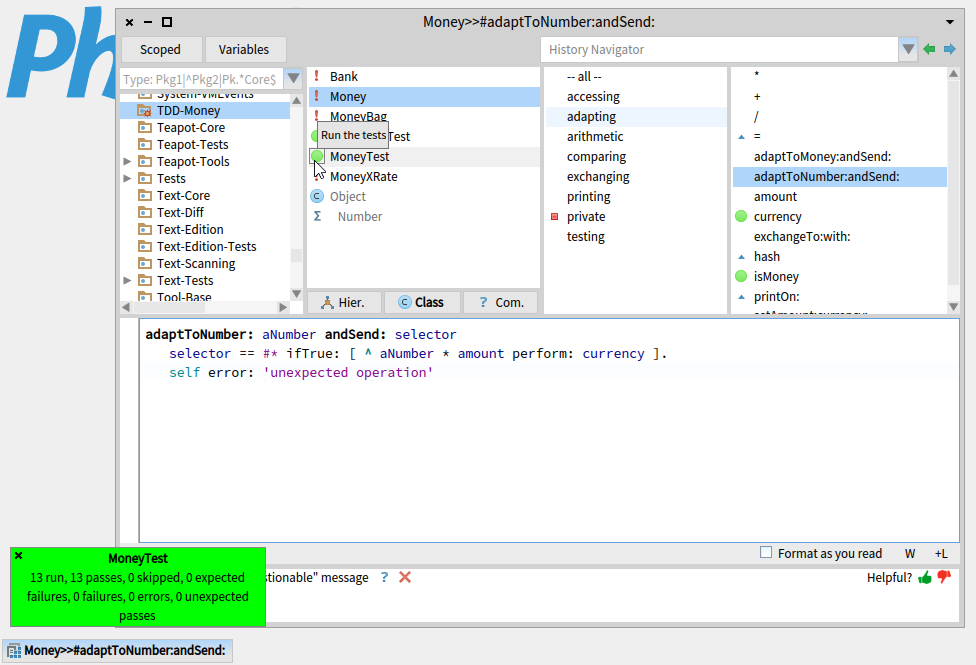This screenshot has height=665, width=976.
Task: Select the Text-Edition-Tests package
Action: pyautogui.click(x=205, y=246)
